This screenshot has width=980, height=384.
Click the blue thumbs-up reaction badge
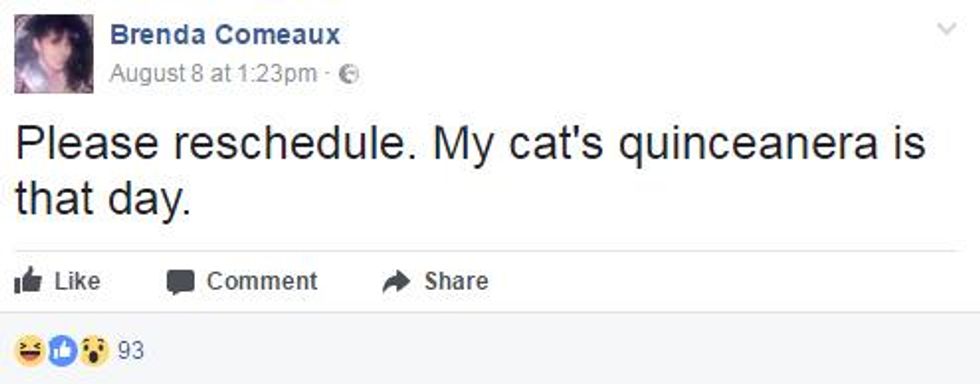[x=62, y=350]
